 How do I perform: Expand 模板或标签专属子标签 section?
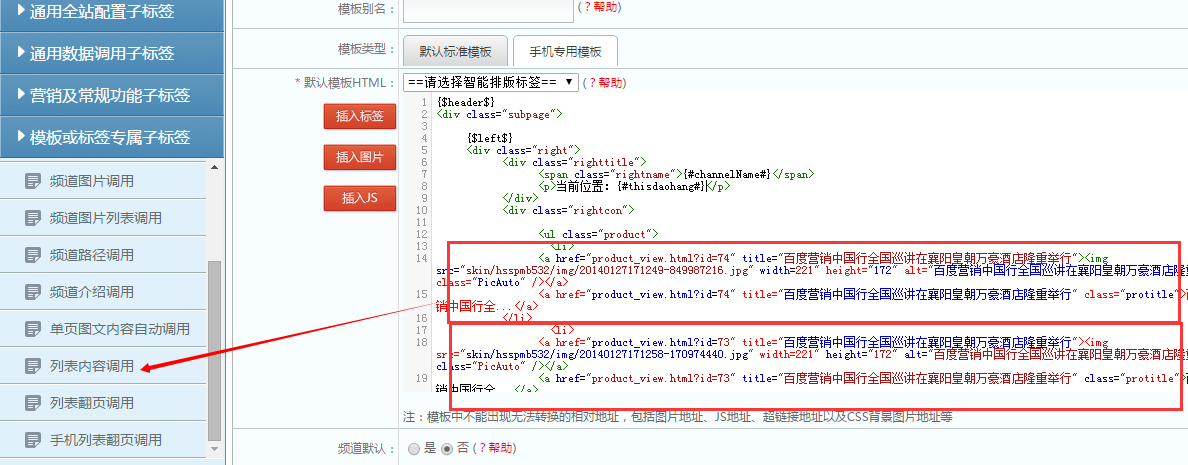(x=111, y=137)
